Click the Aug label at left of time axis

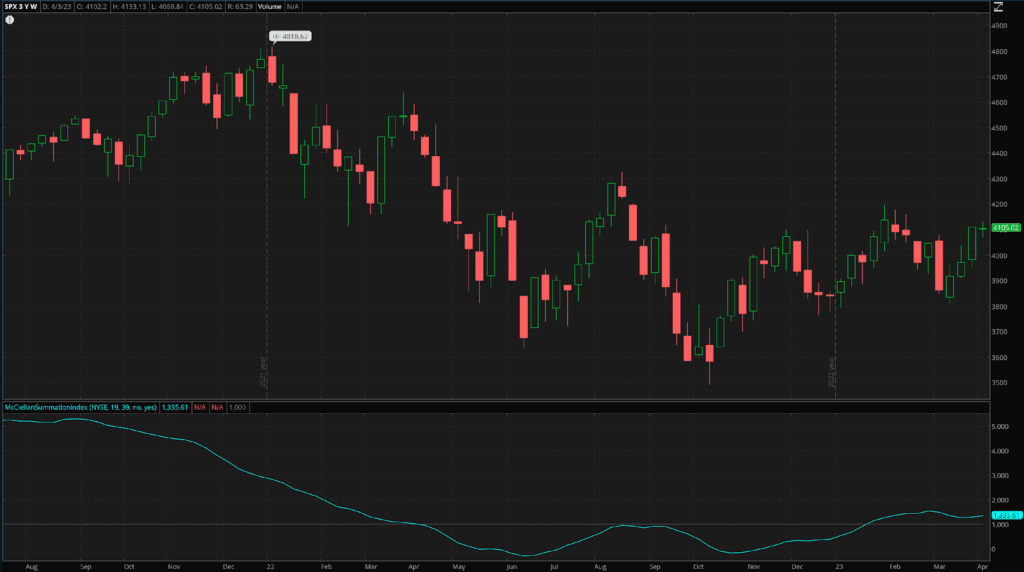31,567
